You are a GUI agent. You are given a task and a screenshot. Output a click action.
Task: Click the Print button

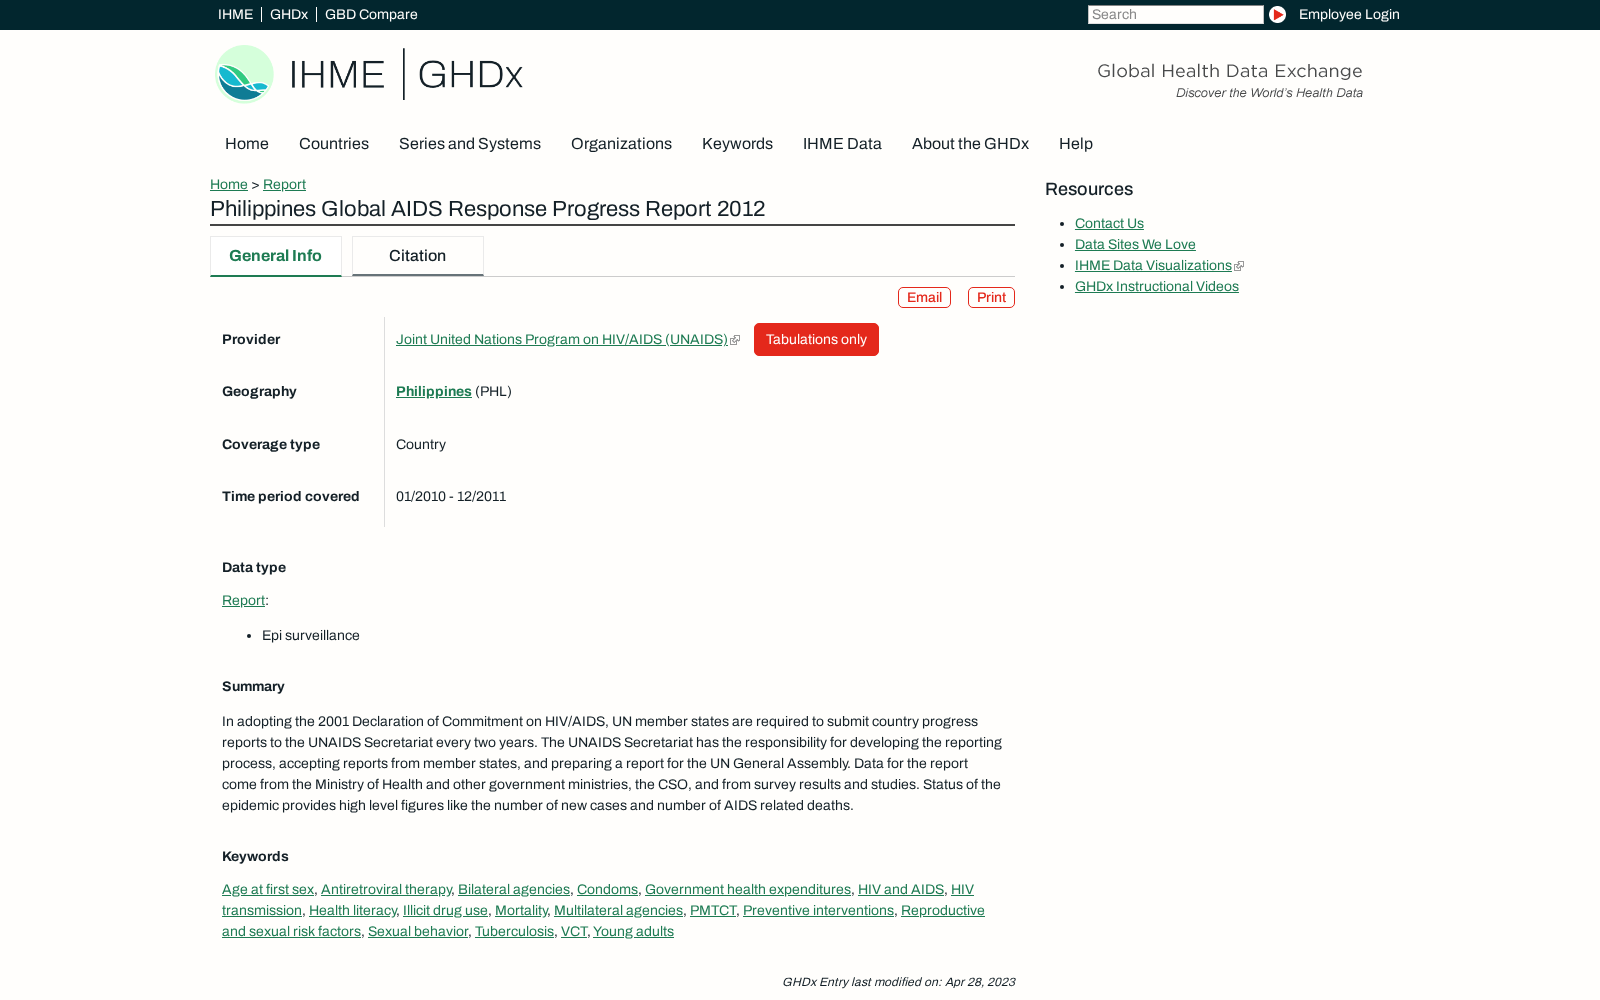[x=991, y=298]
